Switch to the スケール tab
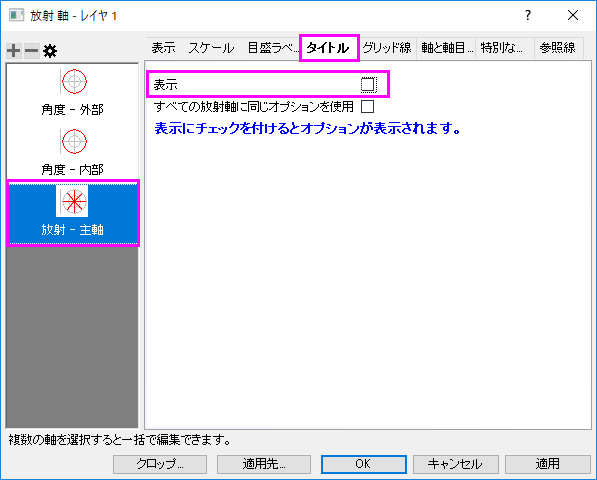Viewport: 597px width, 480px height. coord(211,48)
